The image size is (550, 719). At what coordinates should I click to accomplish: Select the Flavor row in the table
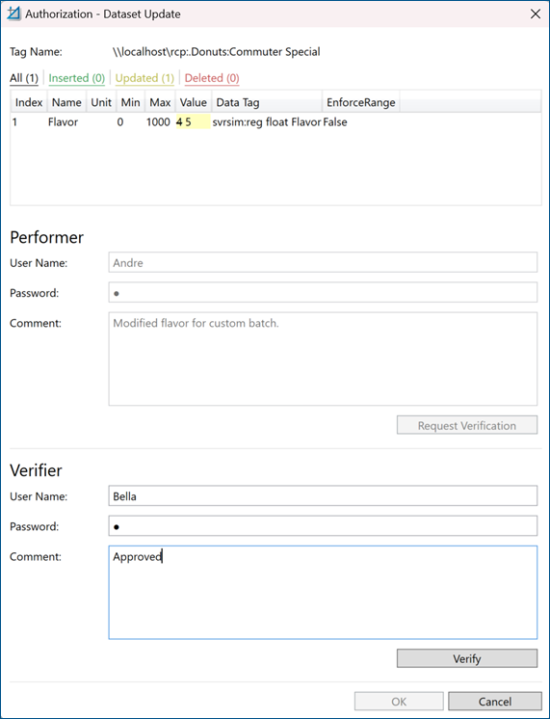click(275, 122)
